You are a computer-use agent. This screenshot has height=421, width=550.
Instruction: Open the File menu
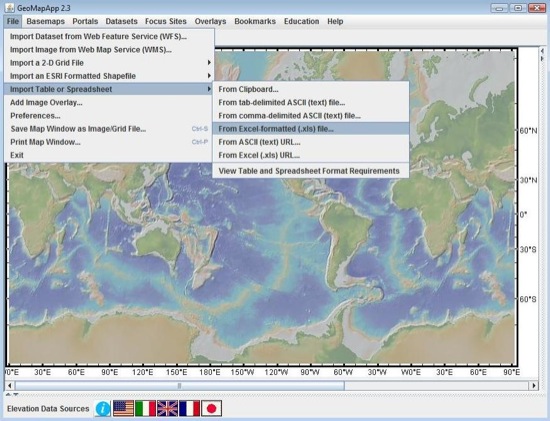13,21
